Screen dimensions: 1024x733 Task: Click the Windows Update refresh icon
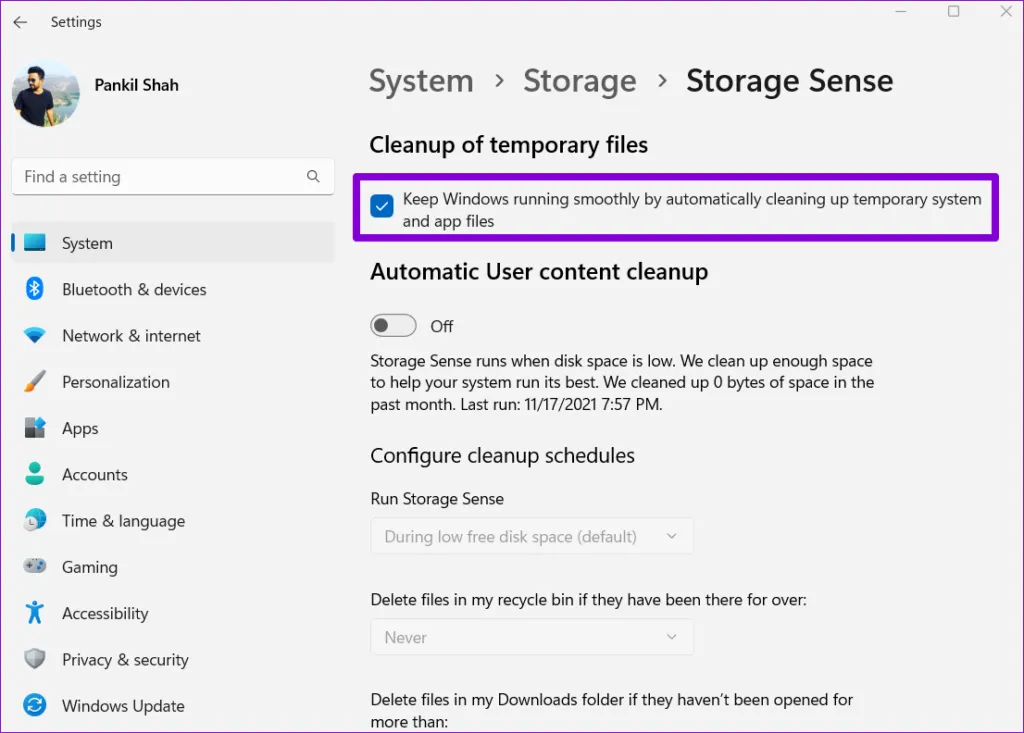coord(35,706)
